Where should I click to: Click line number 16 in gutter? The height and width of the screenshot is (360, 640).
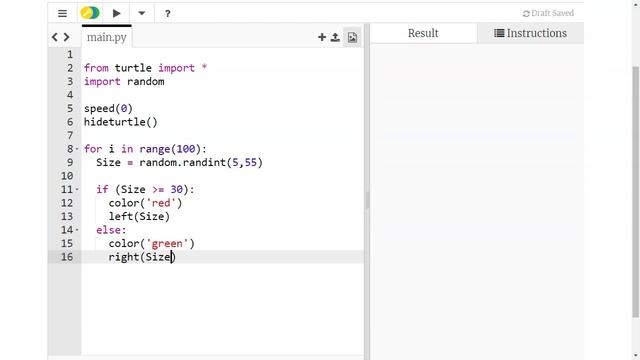tap(67, 257)
